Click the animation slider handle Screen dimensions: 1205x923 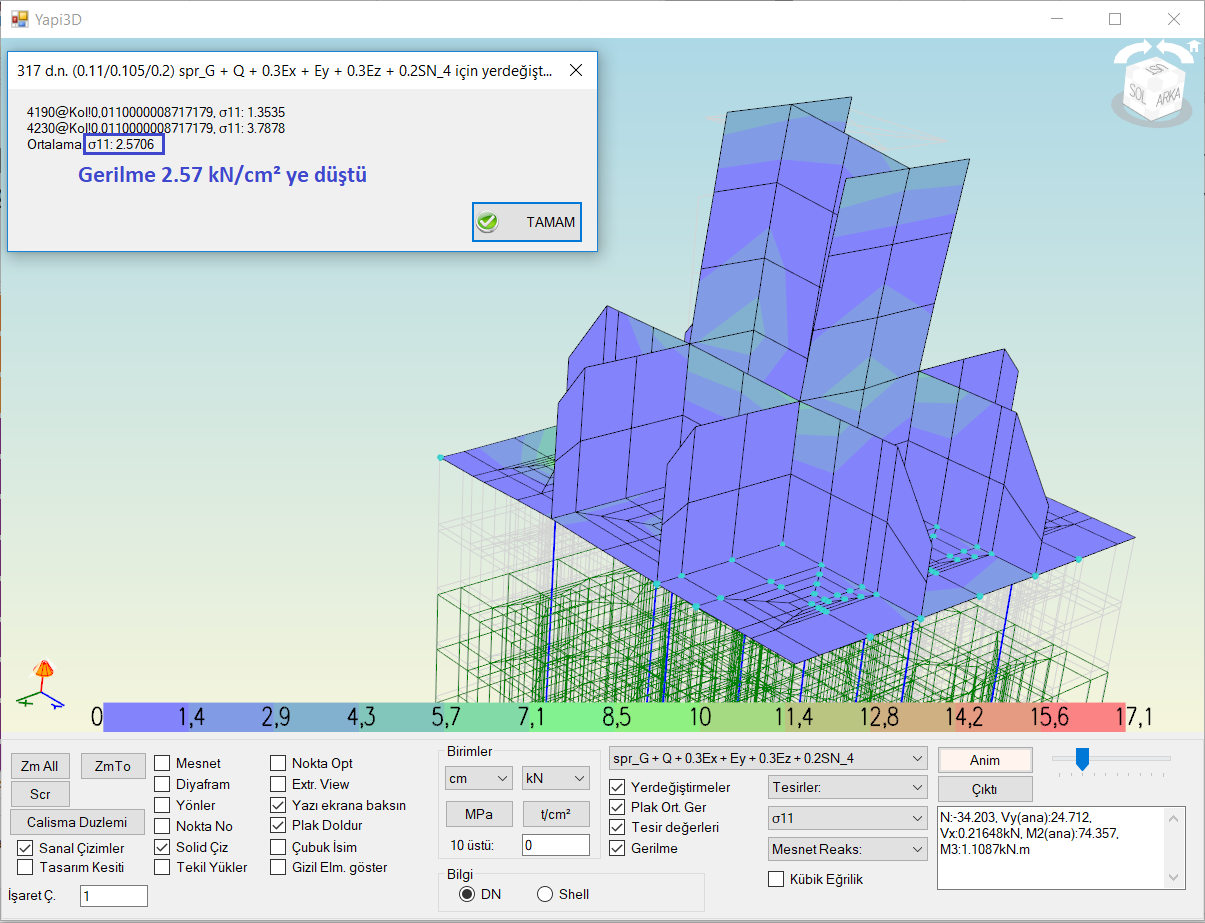1082,759
